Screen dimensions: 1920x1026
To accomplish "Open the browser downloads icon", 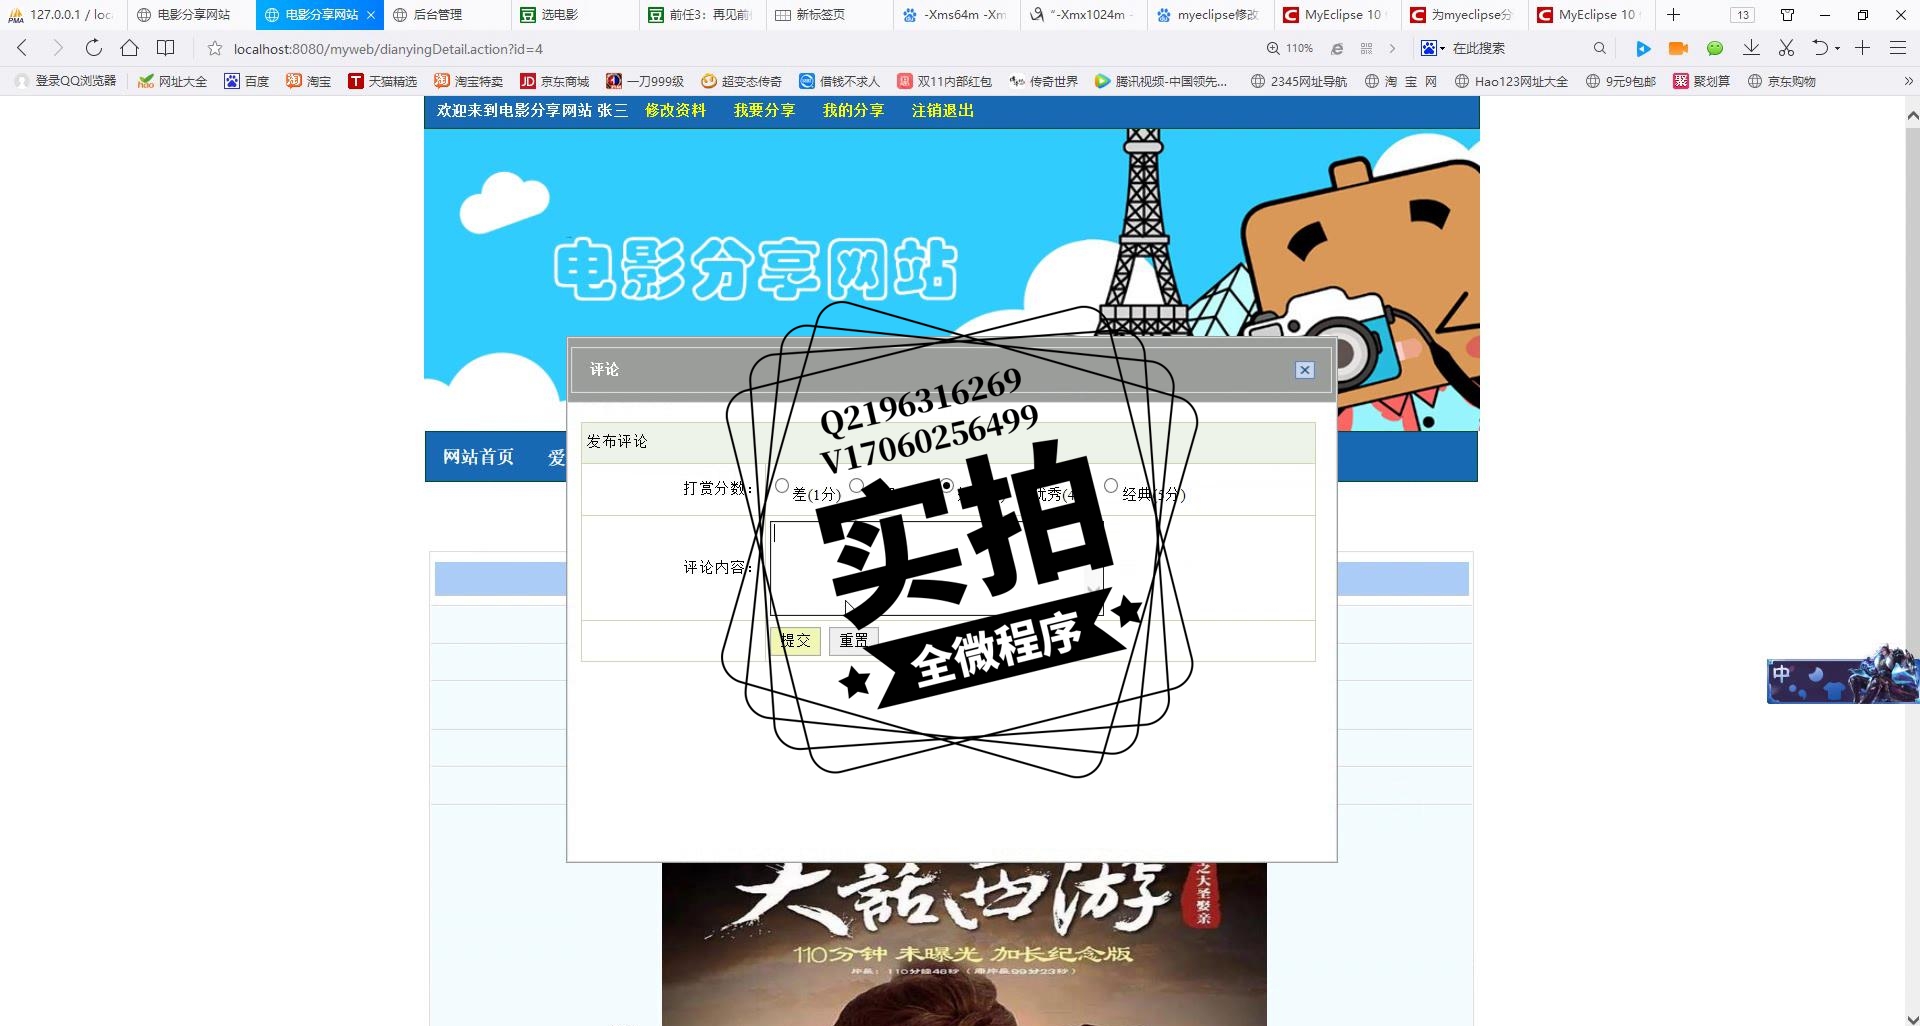I will pyautogui.click(x=1751, y=48).
